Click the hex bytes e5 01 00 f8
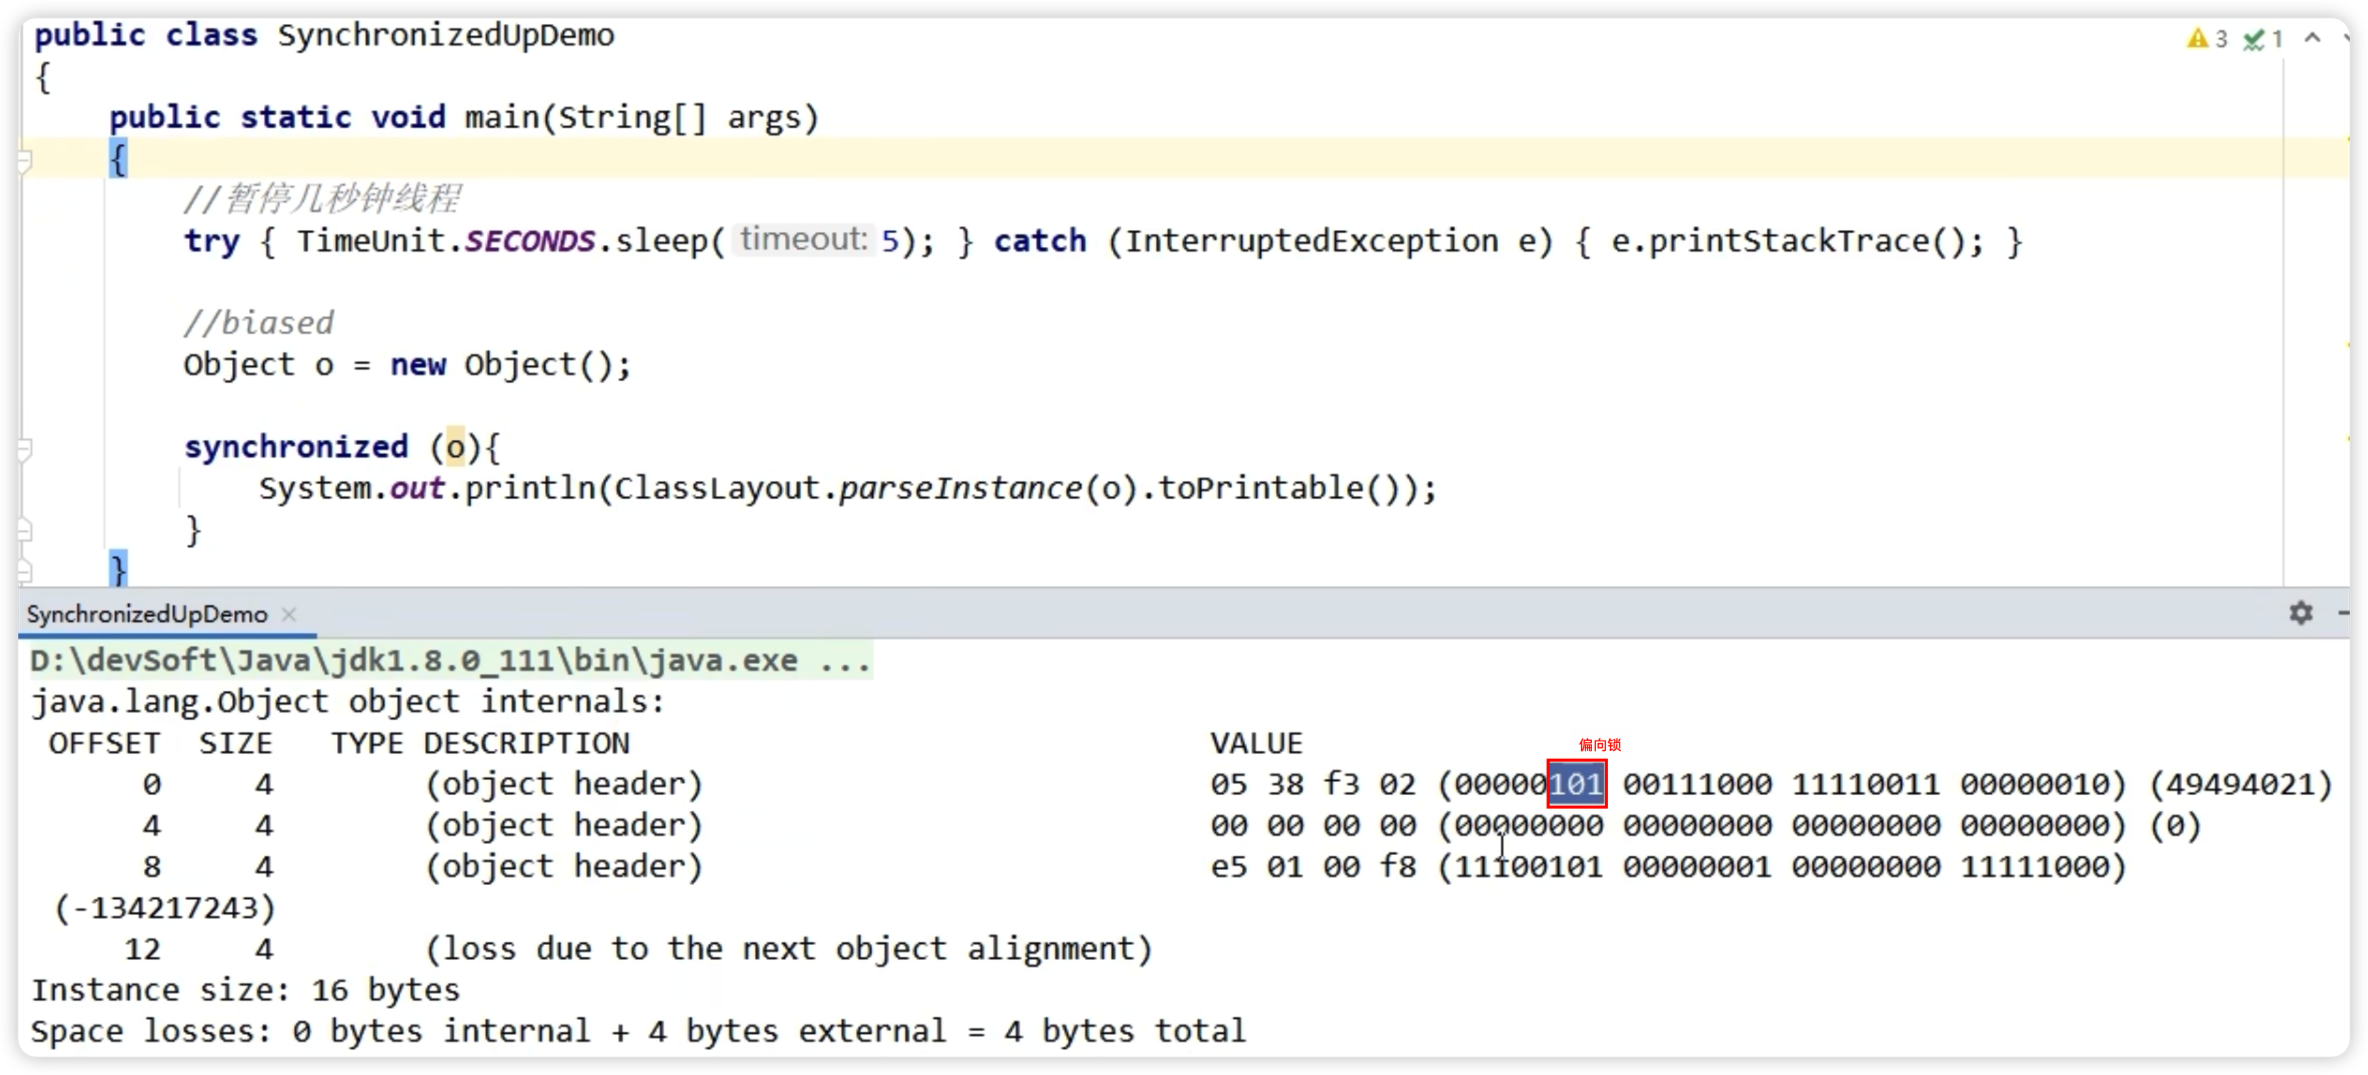This screenshot has height=1075, width=2368. tap(1313, 866)
